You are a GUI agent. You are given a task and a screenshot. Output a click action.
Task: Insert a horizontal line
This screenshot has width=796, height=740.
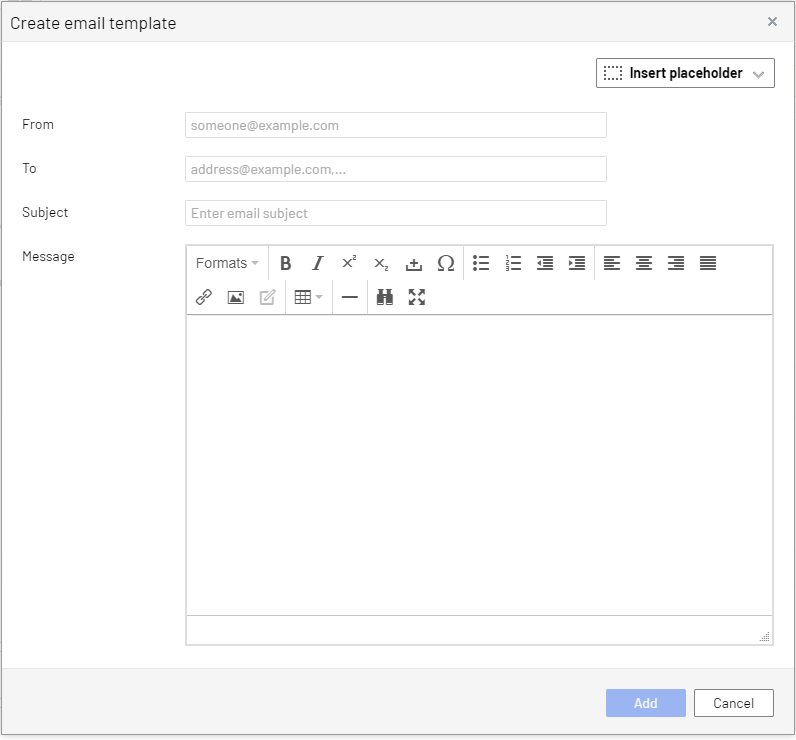point(349,297)
